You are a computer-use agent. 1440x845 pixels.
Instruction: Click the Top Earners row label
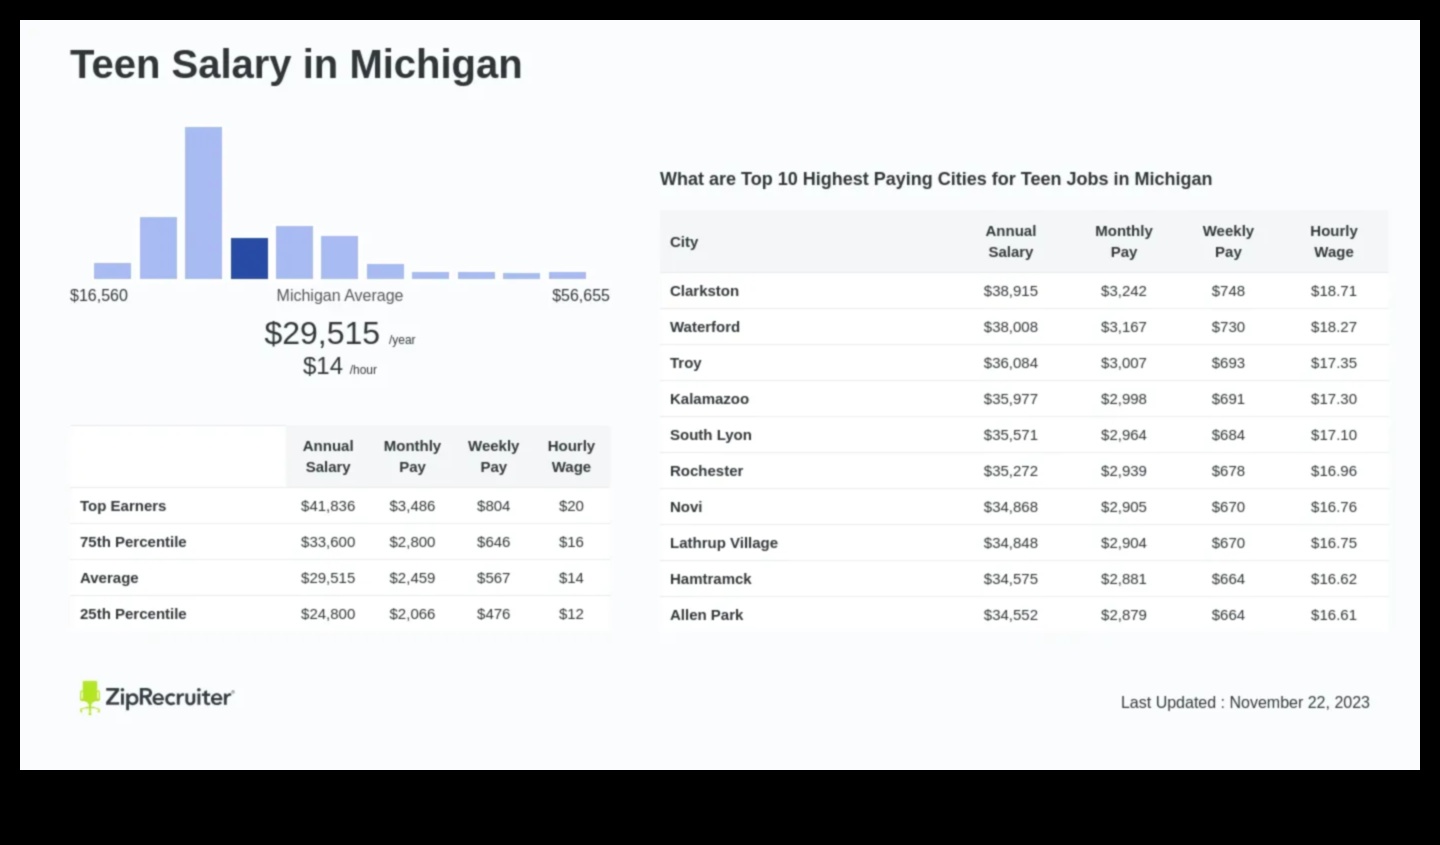point(123,506)
